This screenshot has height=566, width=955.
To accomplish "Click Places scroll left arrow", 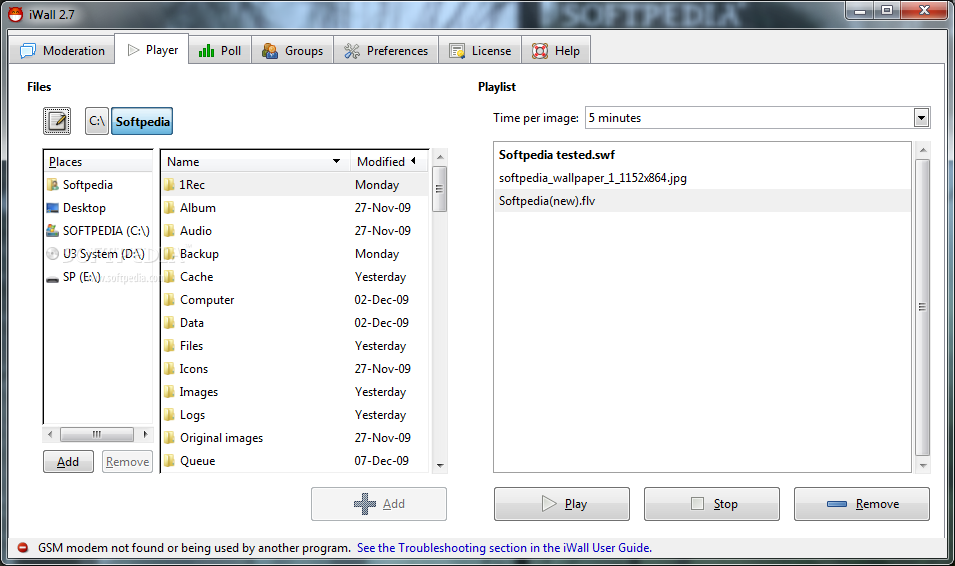I will [x=50, y=434].
